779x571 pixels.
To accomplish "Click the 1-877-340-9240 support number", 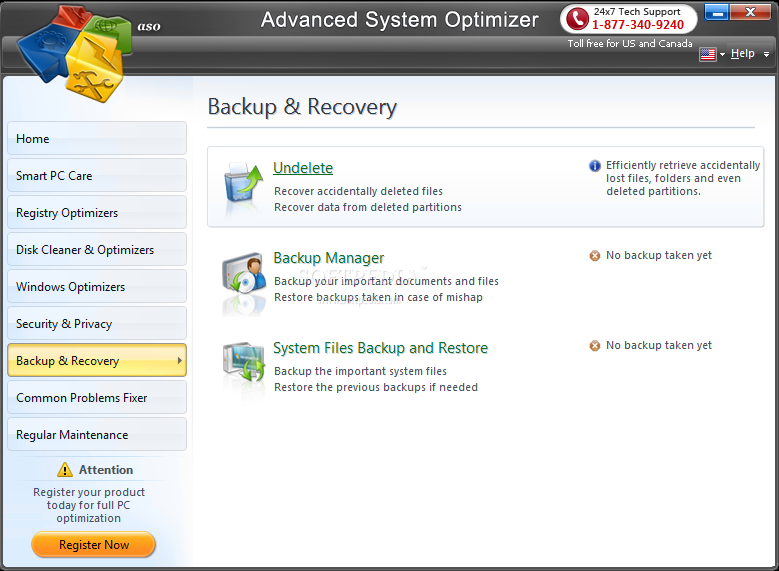I will [x=638, y=25].
